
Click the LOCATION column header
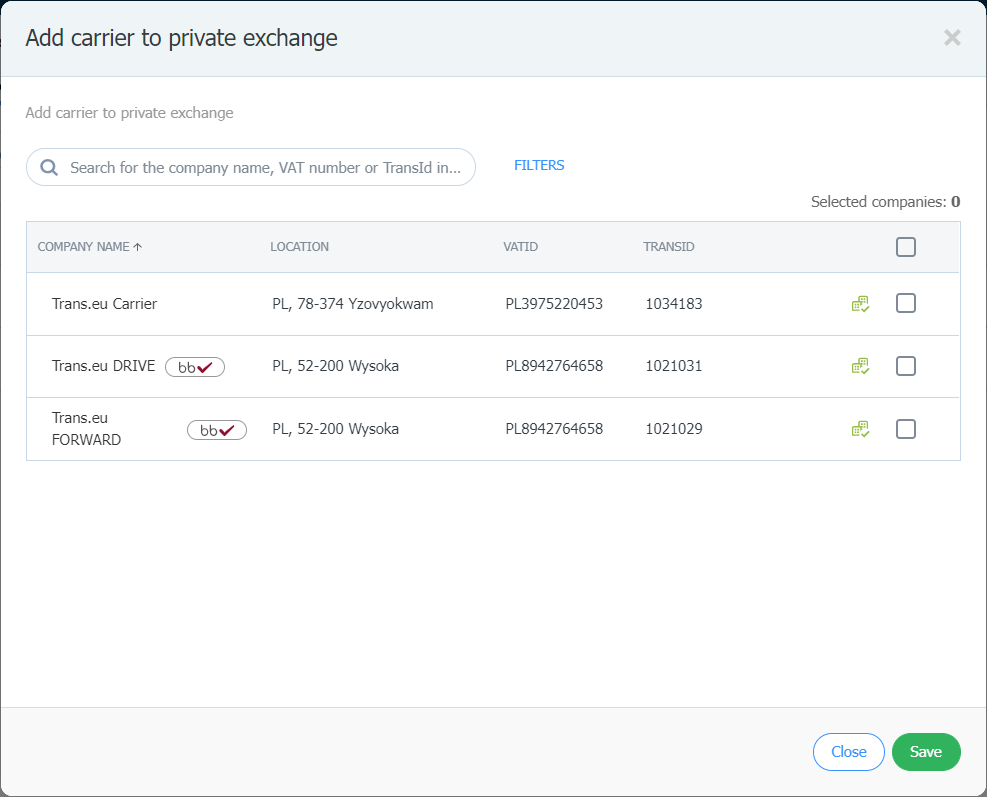coord(300,247)
